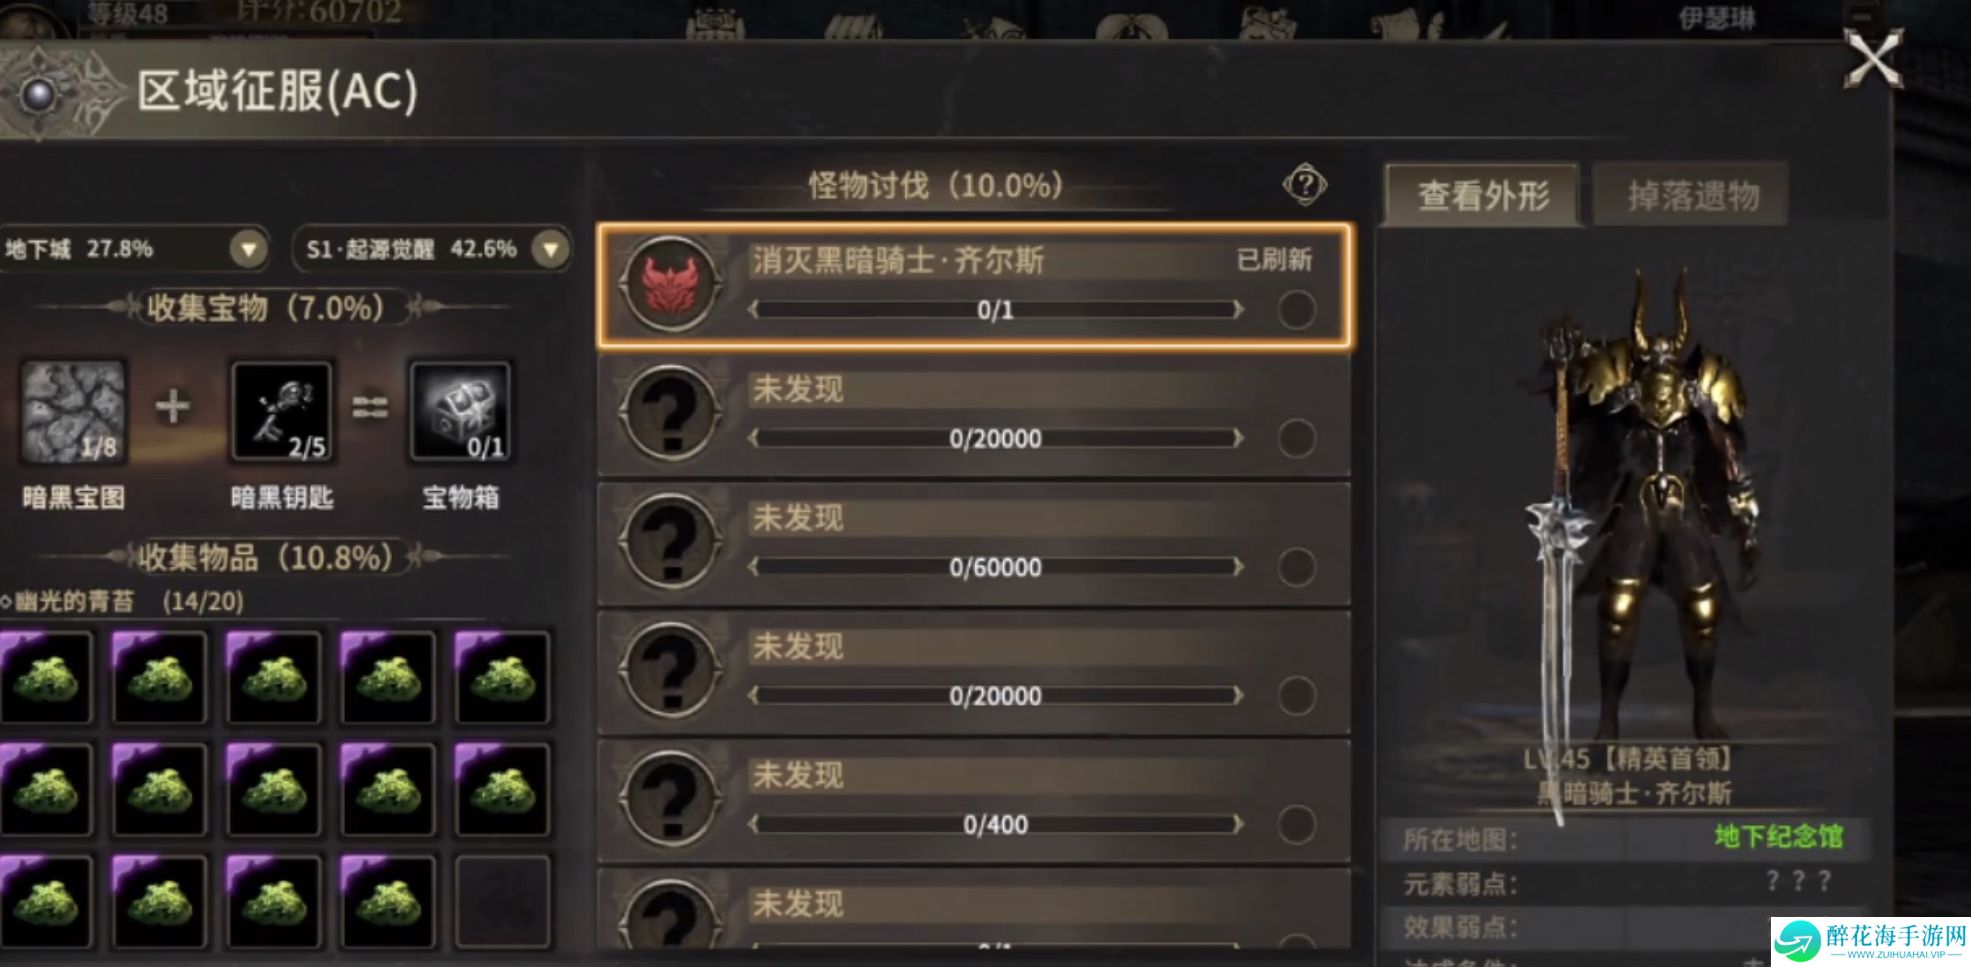Toggle the radio circle on the 0/60000 row
This screenshot has height=967, width=1971.
point(1297,567)
